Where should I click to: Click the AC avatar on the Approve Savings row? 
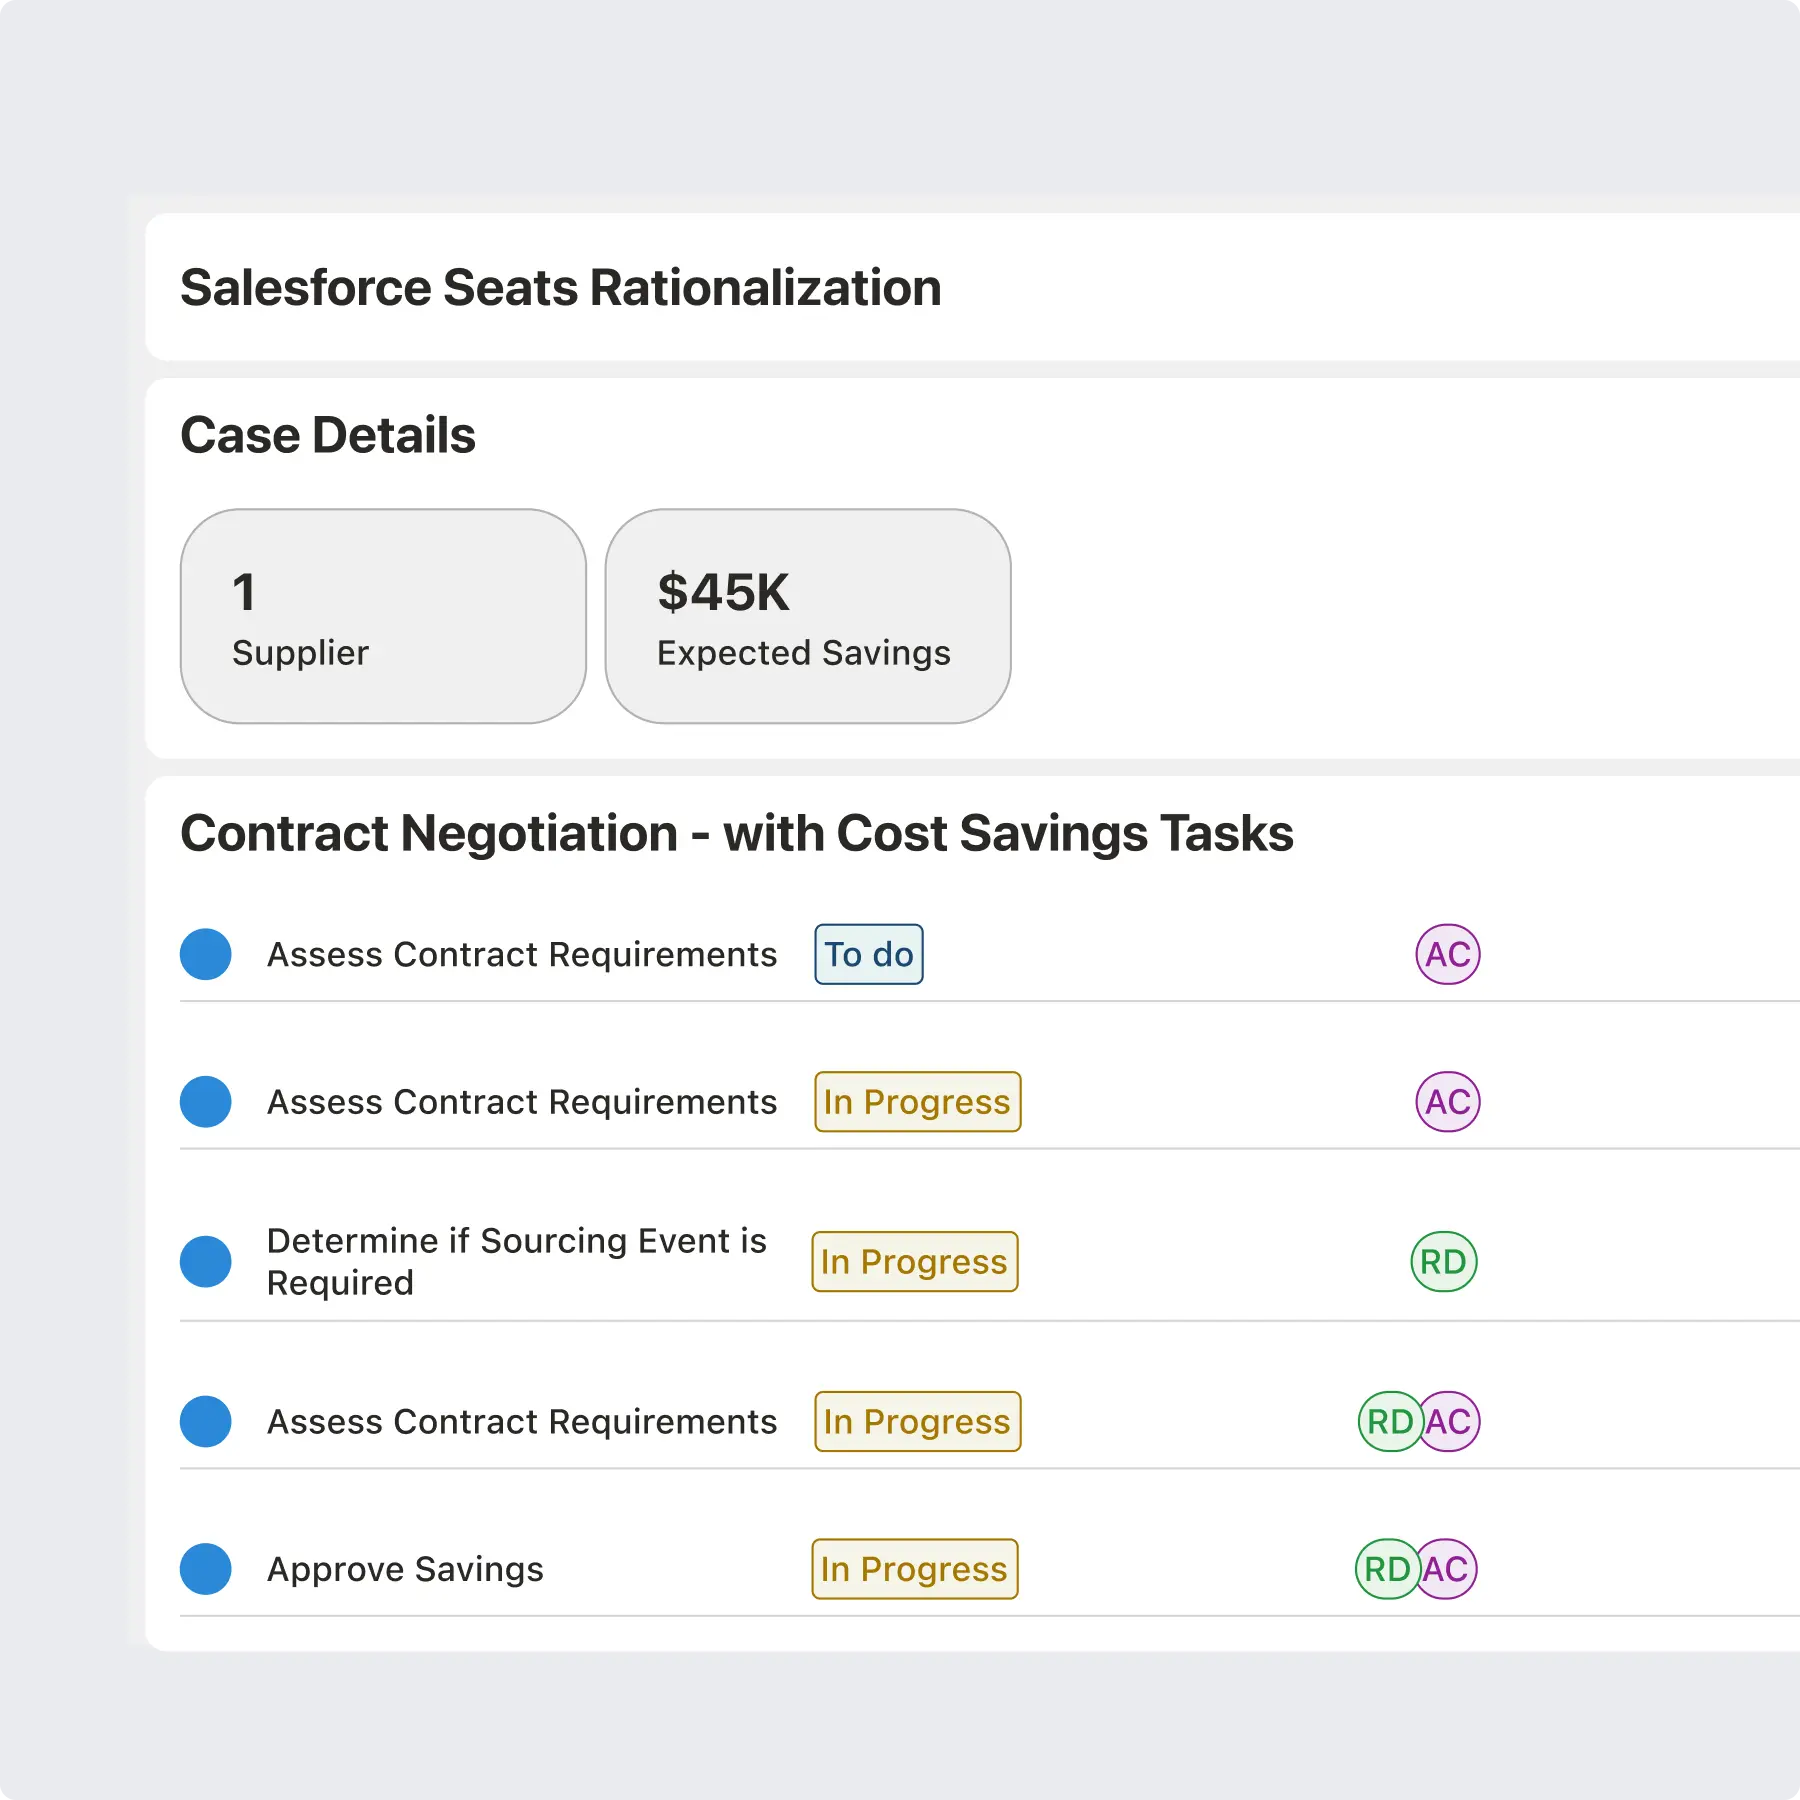(1449, 1569)
